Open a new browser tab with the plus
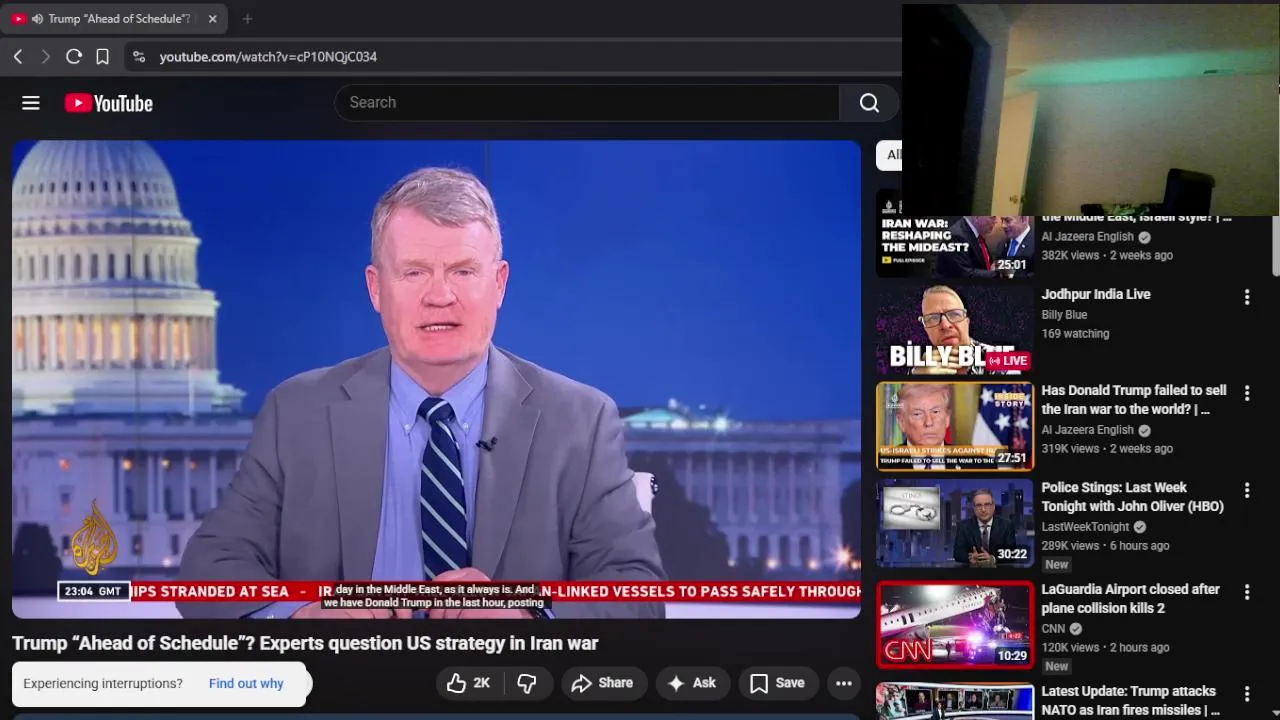 (x=247, y=18)
